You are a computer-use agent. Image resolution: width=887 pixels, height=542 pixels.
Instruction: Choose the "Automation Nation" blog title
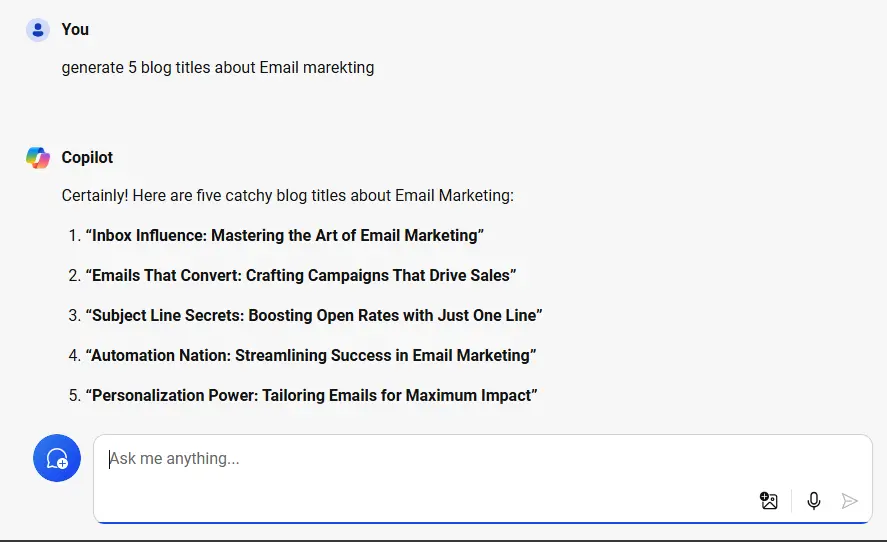point(311,356)
